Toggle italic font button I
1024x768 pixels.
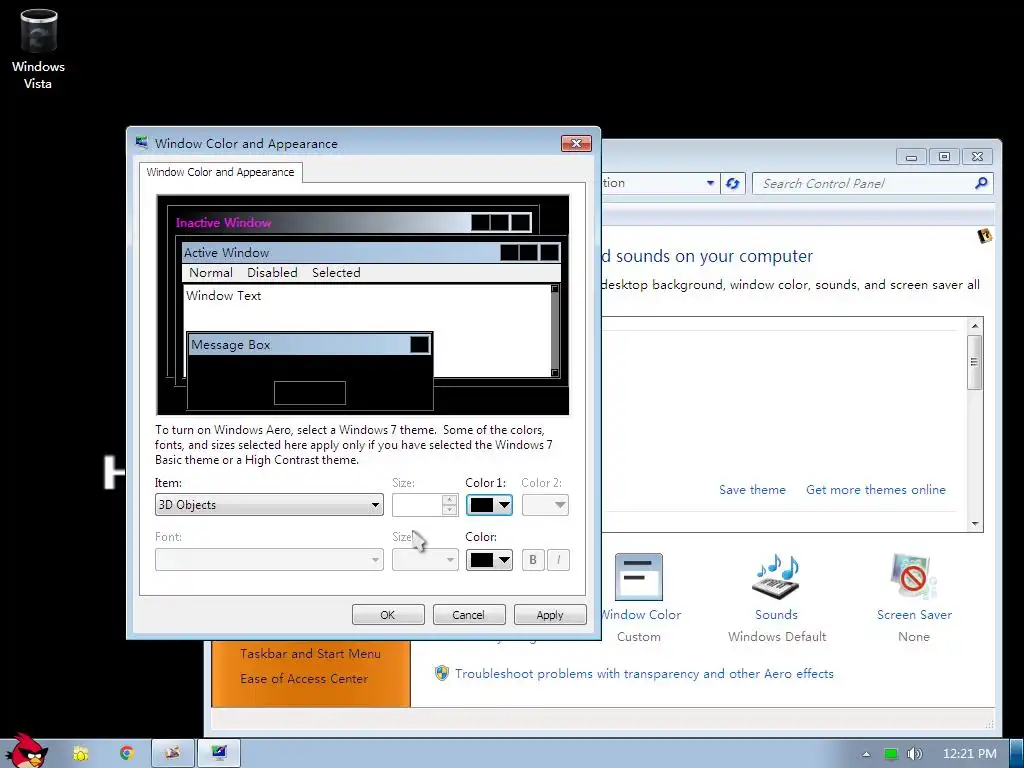(558, 560)
